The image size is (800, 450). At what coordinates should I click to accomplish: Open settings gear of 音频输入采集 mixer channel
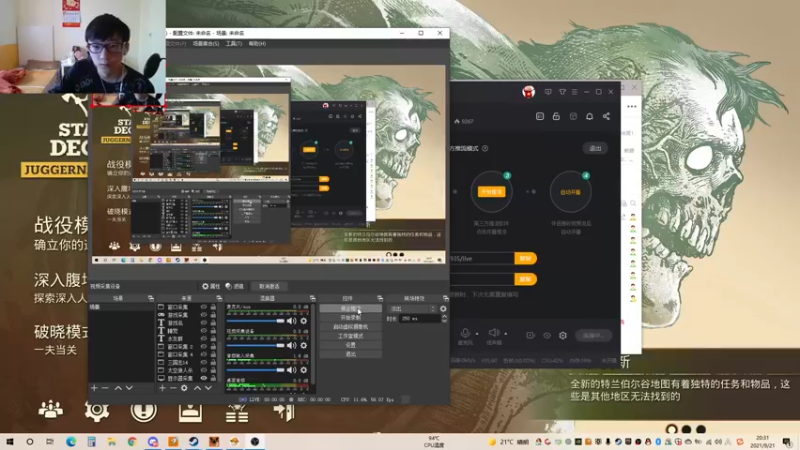(304, 370)
